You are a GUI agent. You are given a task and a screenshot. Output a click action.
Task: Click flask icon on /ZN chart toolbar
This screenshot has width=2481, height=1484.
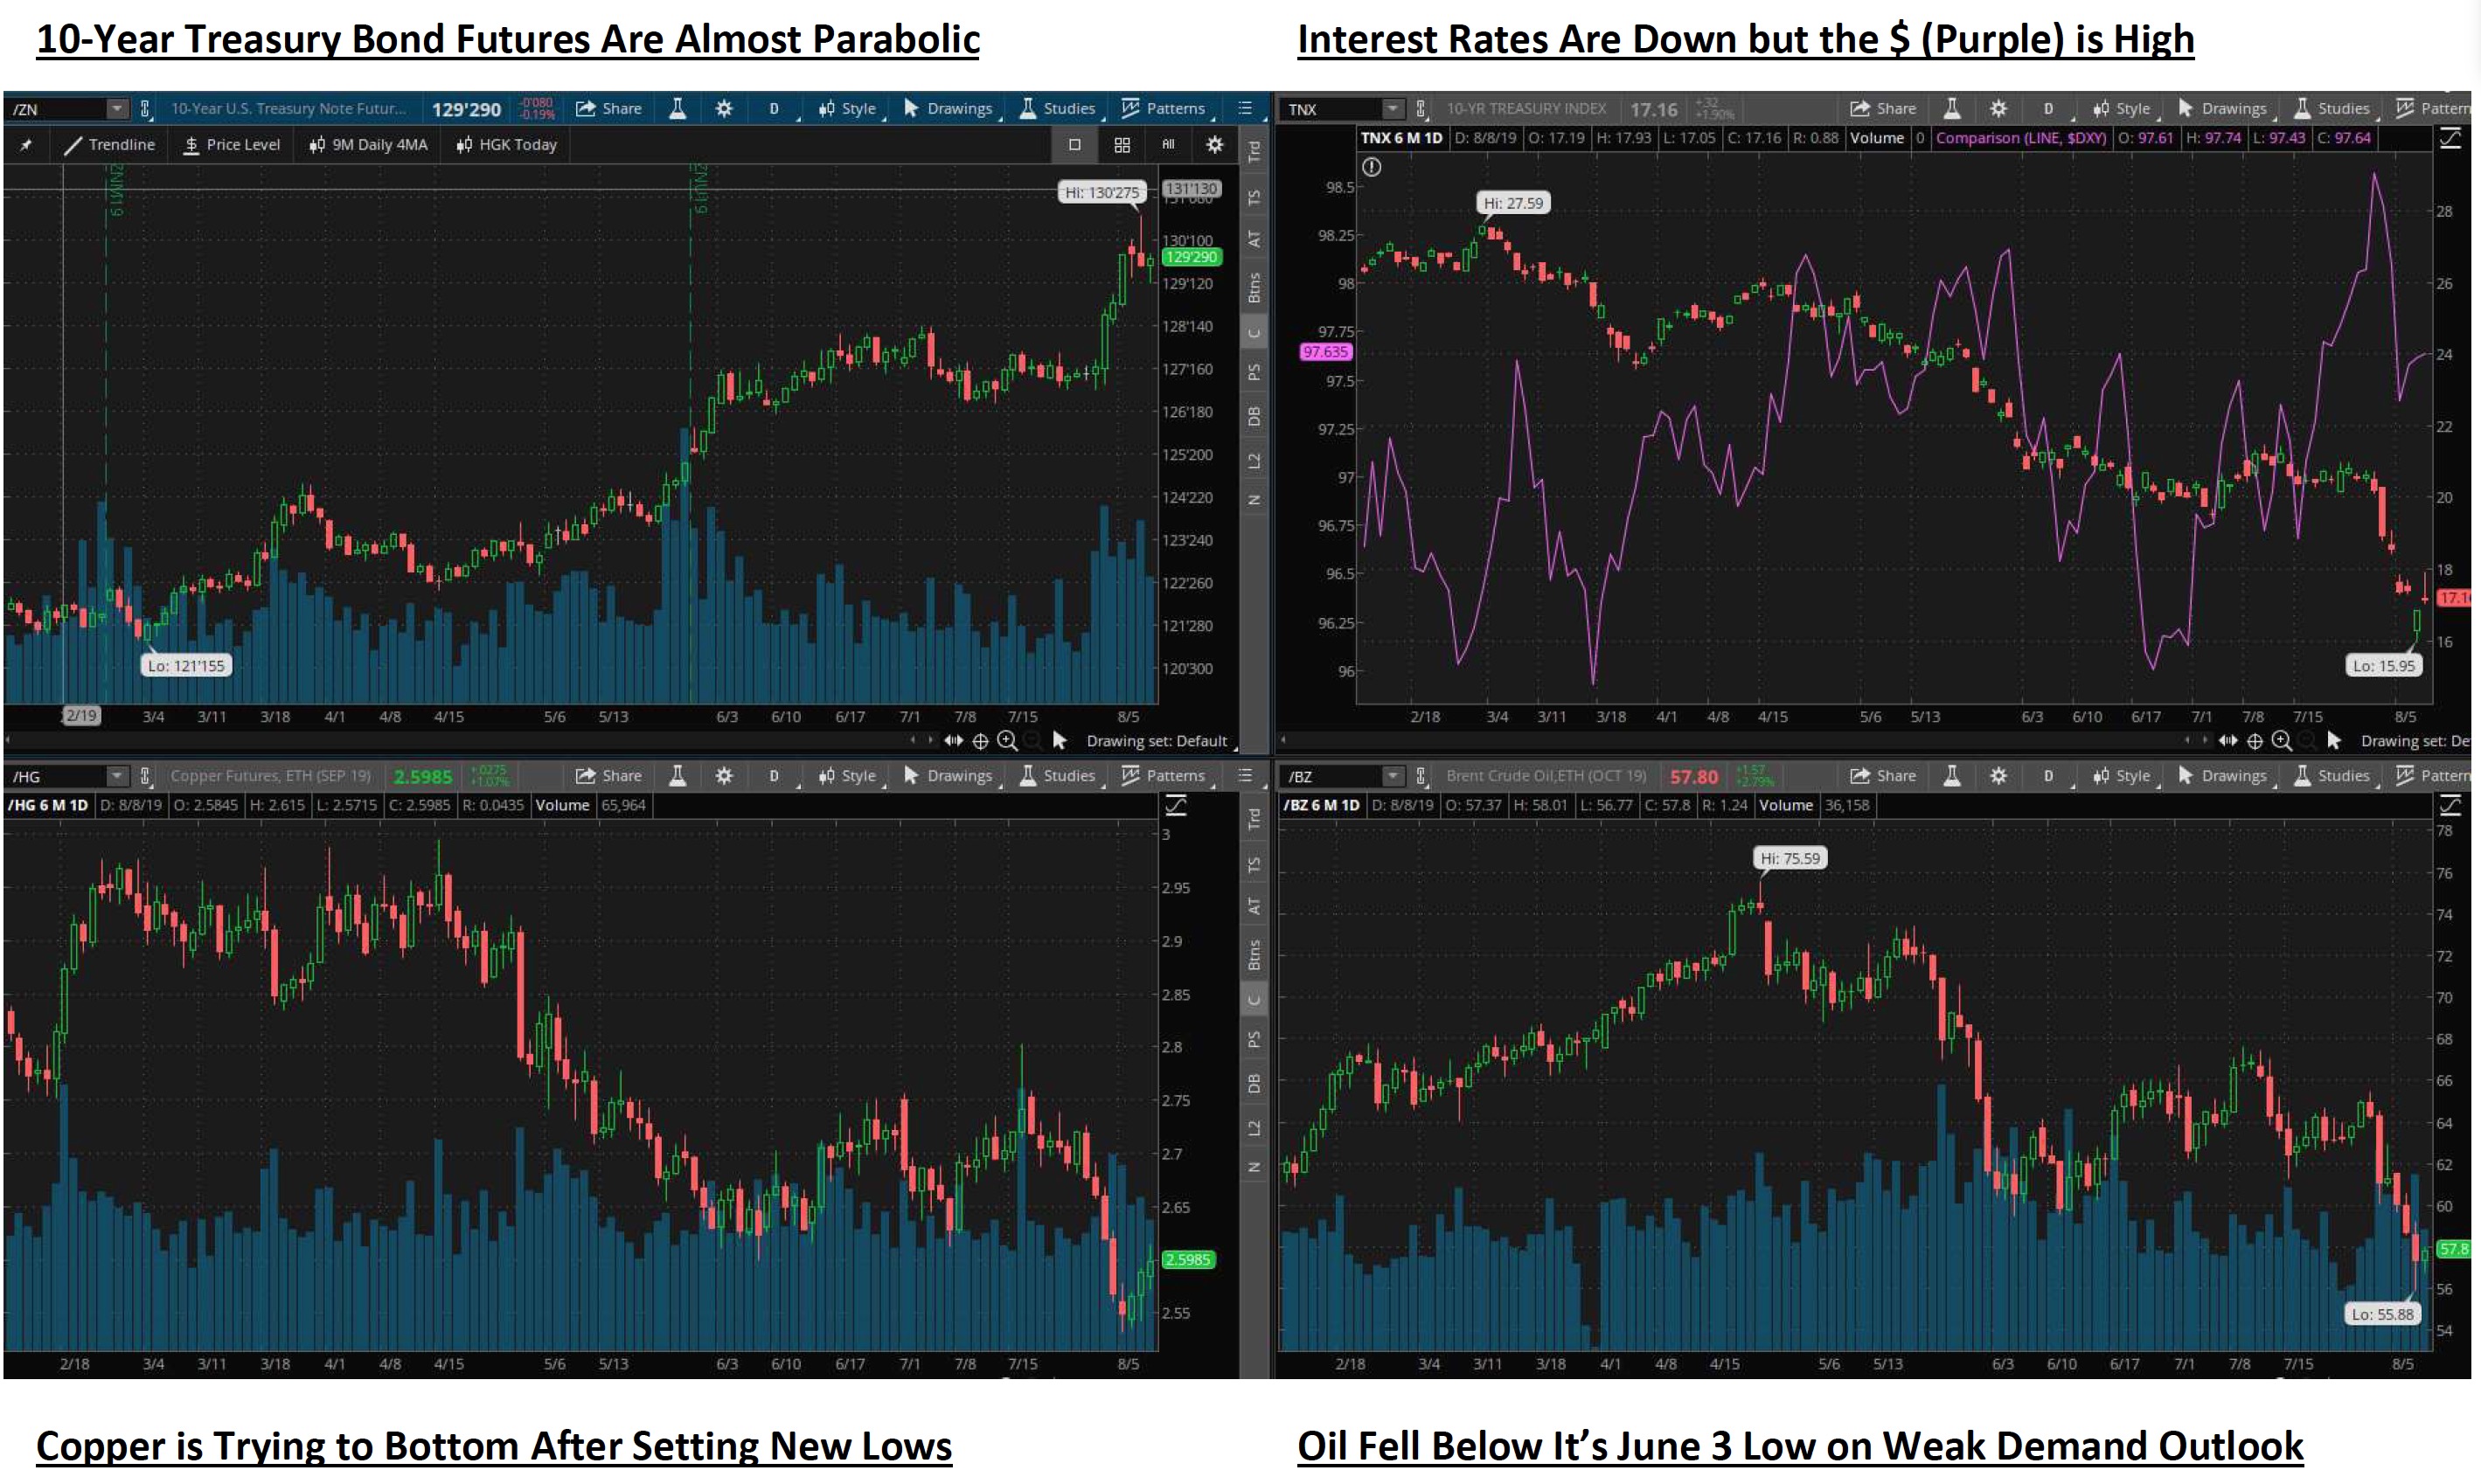tap(677, 108)
